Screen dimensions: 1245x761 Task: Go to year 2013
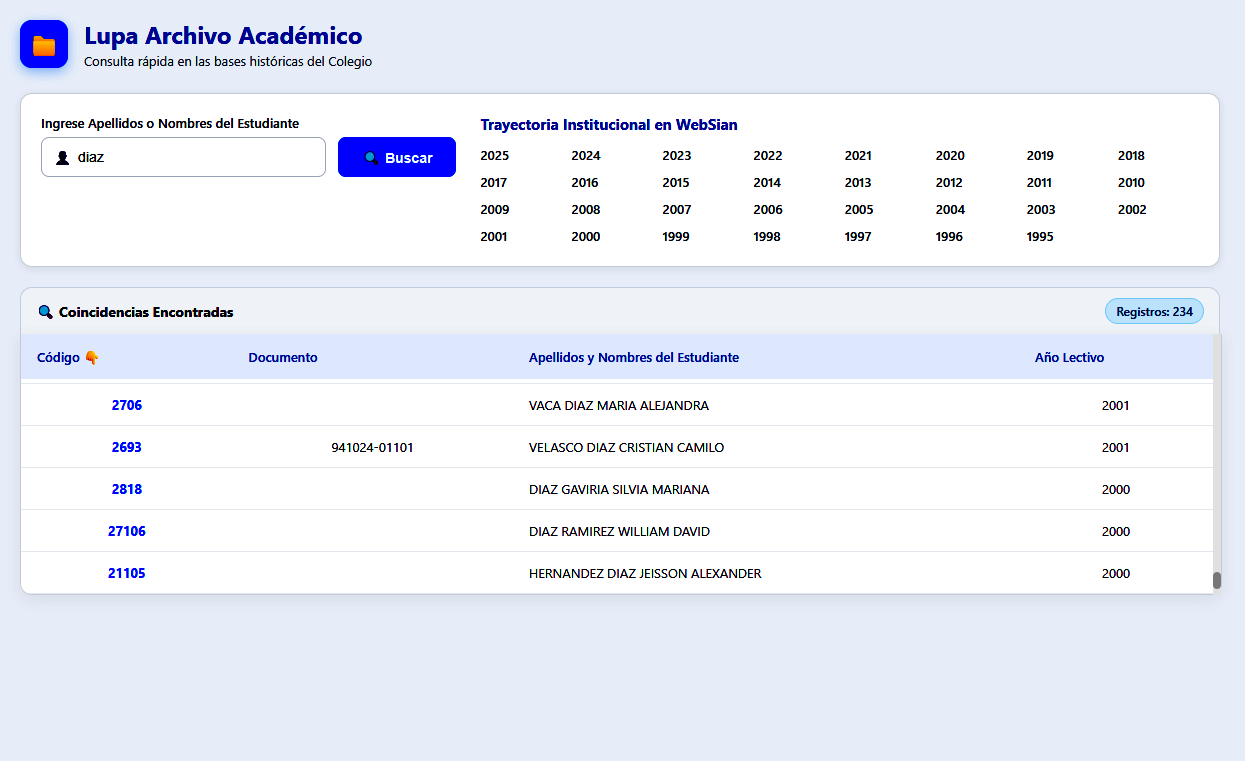[858, 183]
